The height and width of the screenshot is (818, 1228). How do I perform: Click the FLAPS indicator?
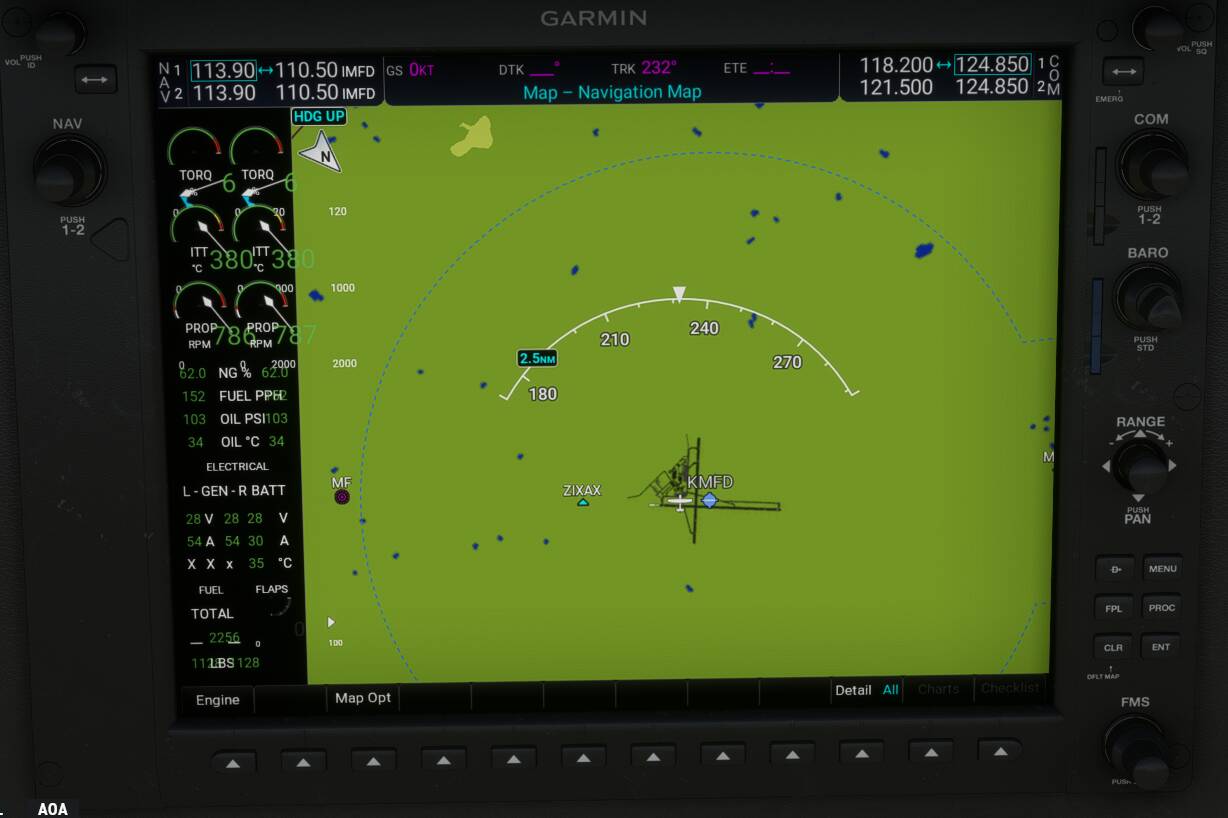pyautogui.click(x=274, y=601)
